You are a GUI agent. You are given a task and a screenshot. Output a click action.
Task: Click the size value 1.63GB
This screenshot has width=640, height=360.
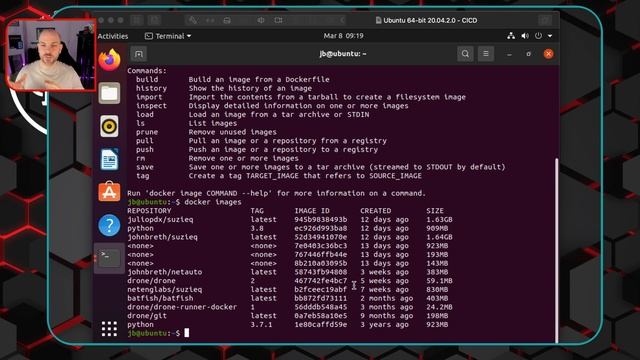440,220
